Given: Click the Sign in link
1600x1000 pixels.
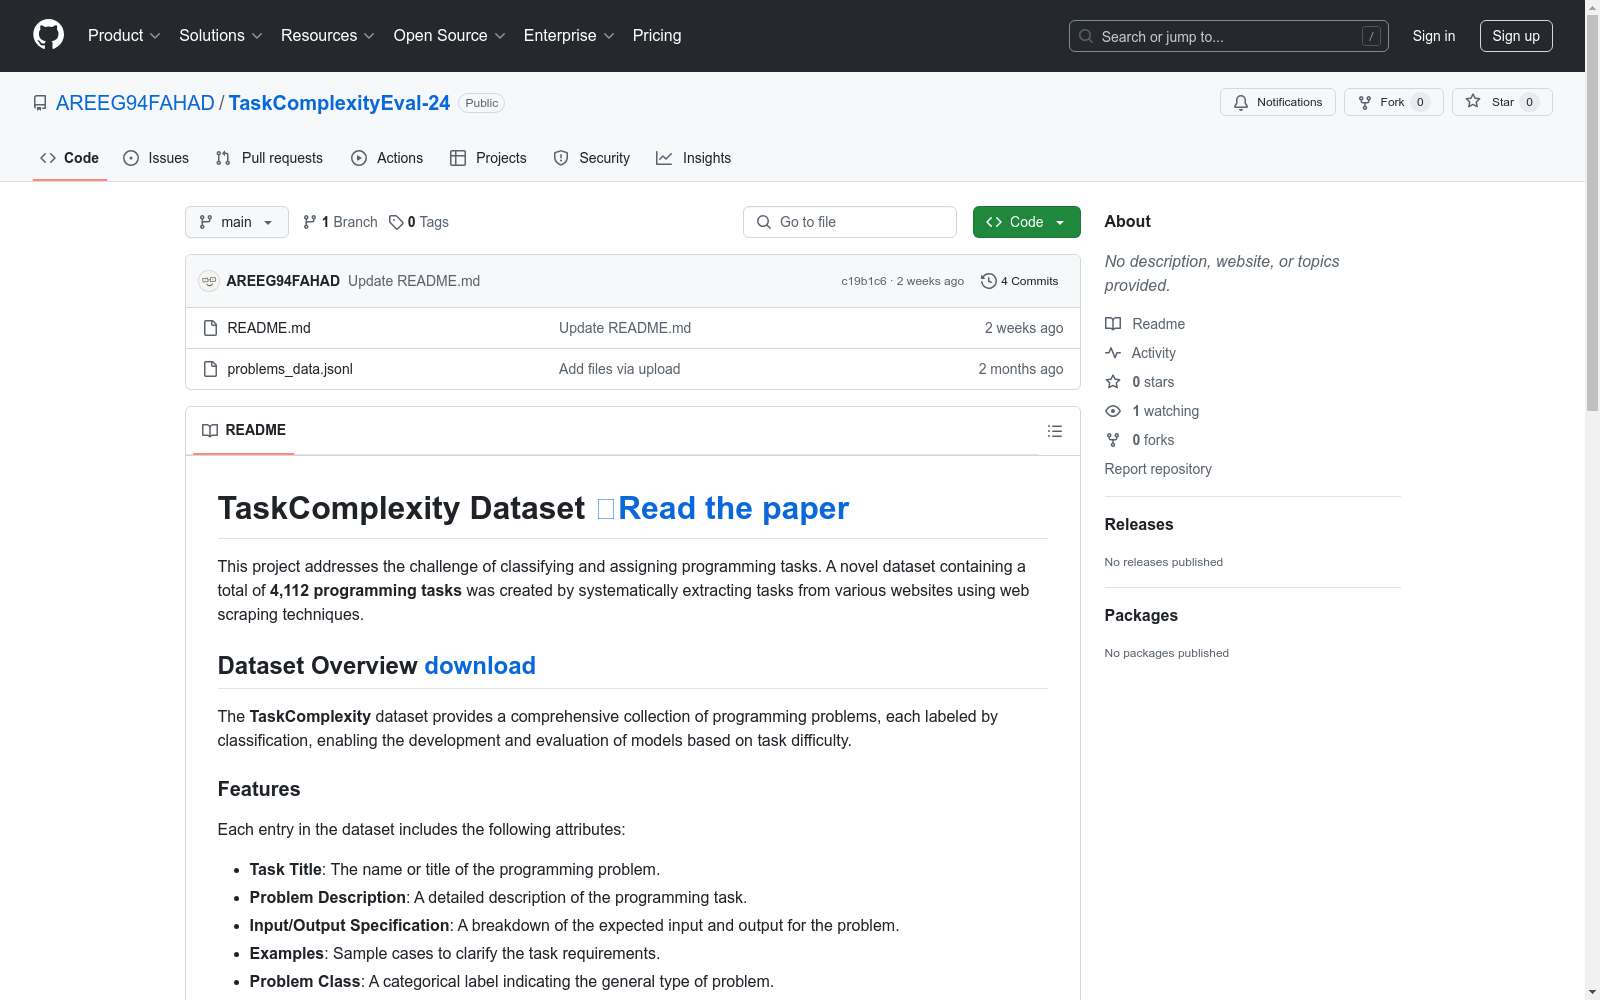Looking at the screenshot, I should click(1434, 36).
